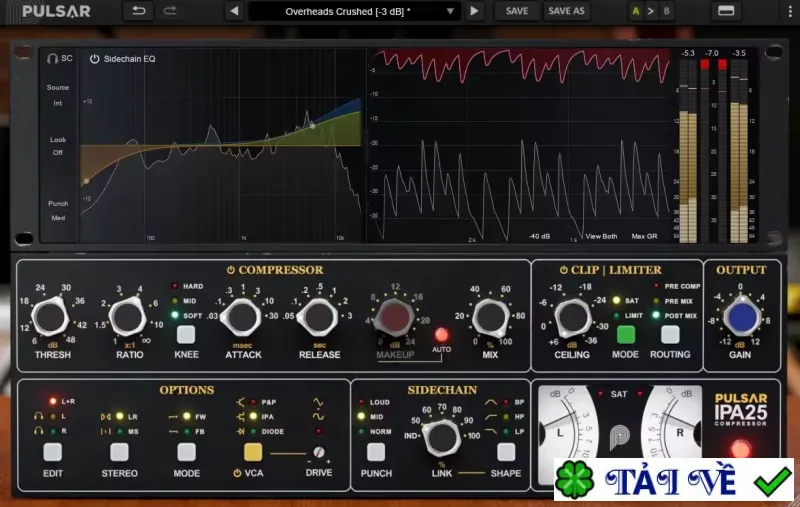
Task: Click the blue output GAIN knob
Action: [742, 317]
